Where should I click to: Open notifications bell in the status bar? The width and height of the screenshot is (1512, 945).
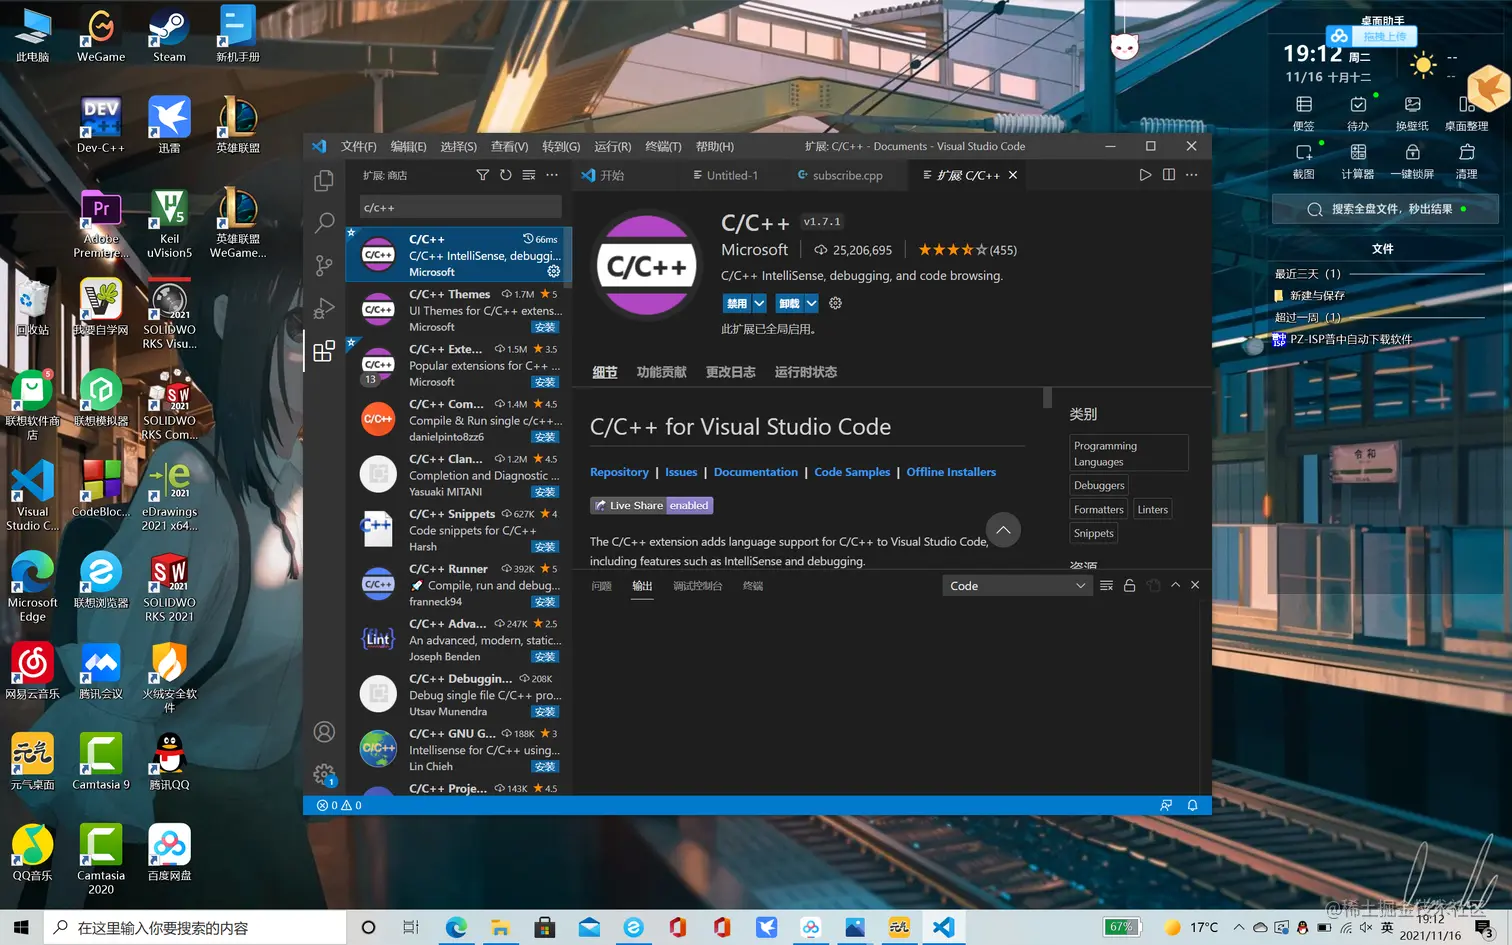1192,805
